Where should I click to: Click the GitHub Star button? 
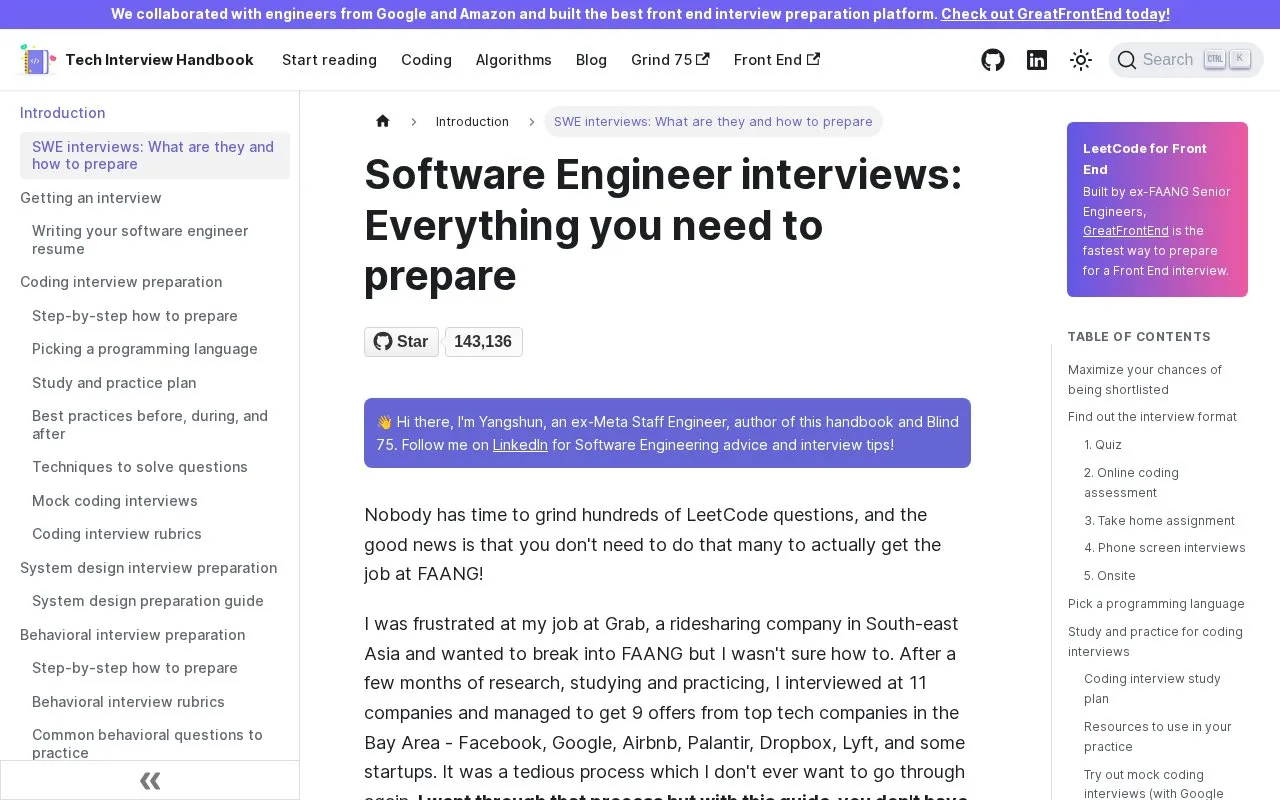pos(401,342)
